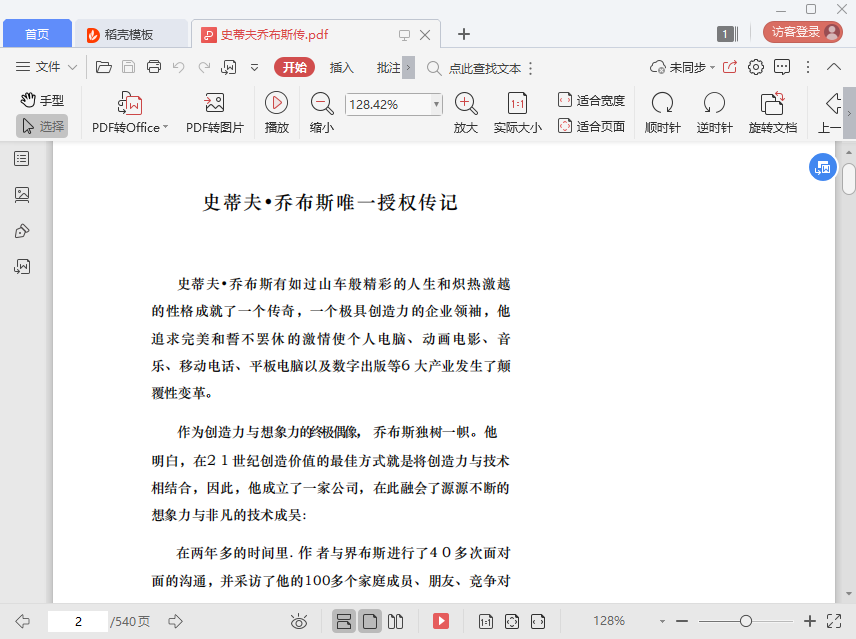Redo action arrow icon
The width and height of the screenshot is (856, 639).
tap(204, 67)
